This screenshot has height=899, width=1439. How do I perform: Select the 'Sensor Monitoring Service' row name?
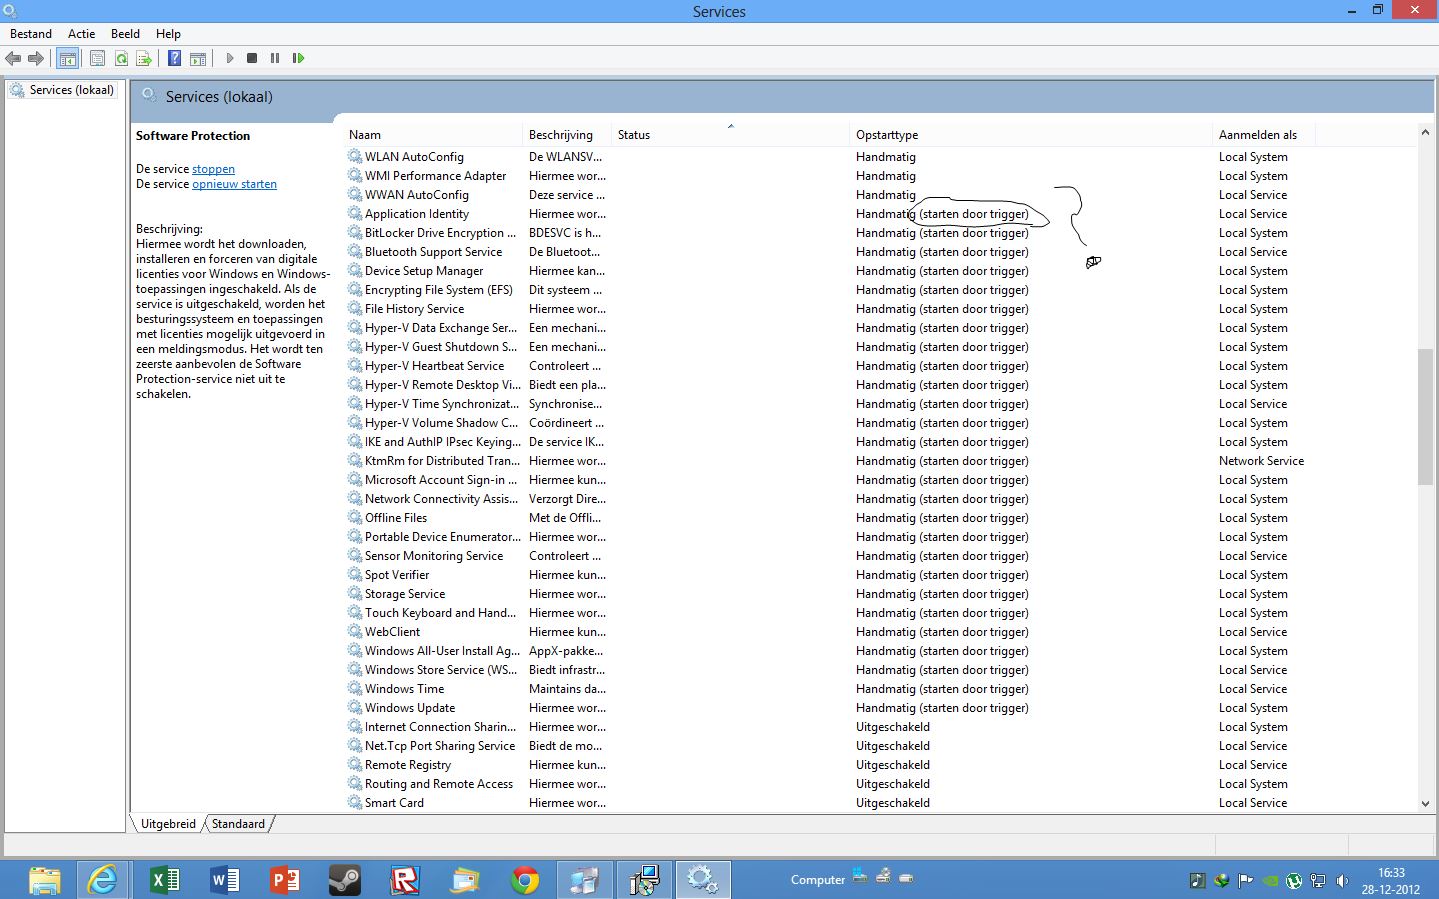coord(434,556)
